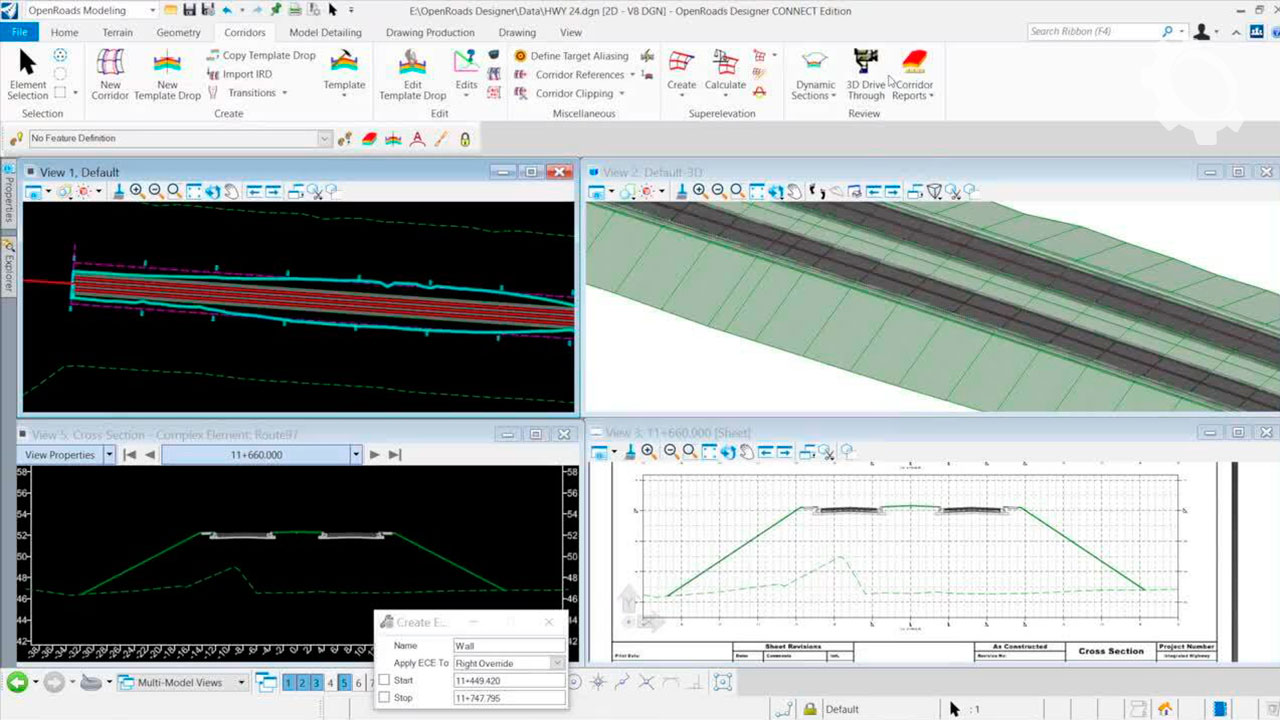This screenshot has height=720, width=1280.
Task: Click Import IRD in Create group
Action: (246, 74)
